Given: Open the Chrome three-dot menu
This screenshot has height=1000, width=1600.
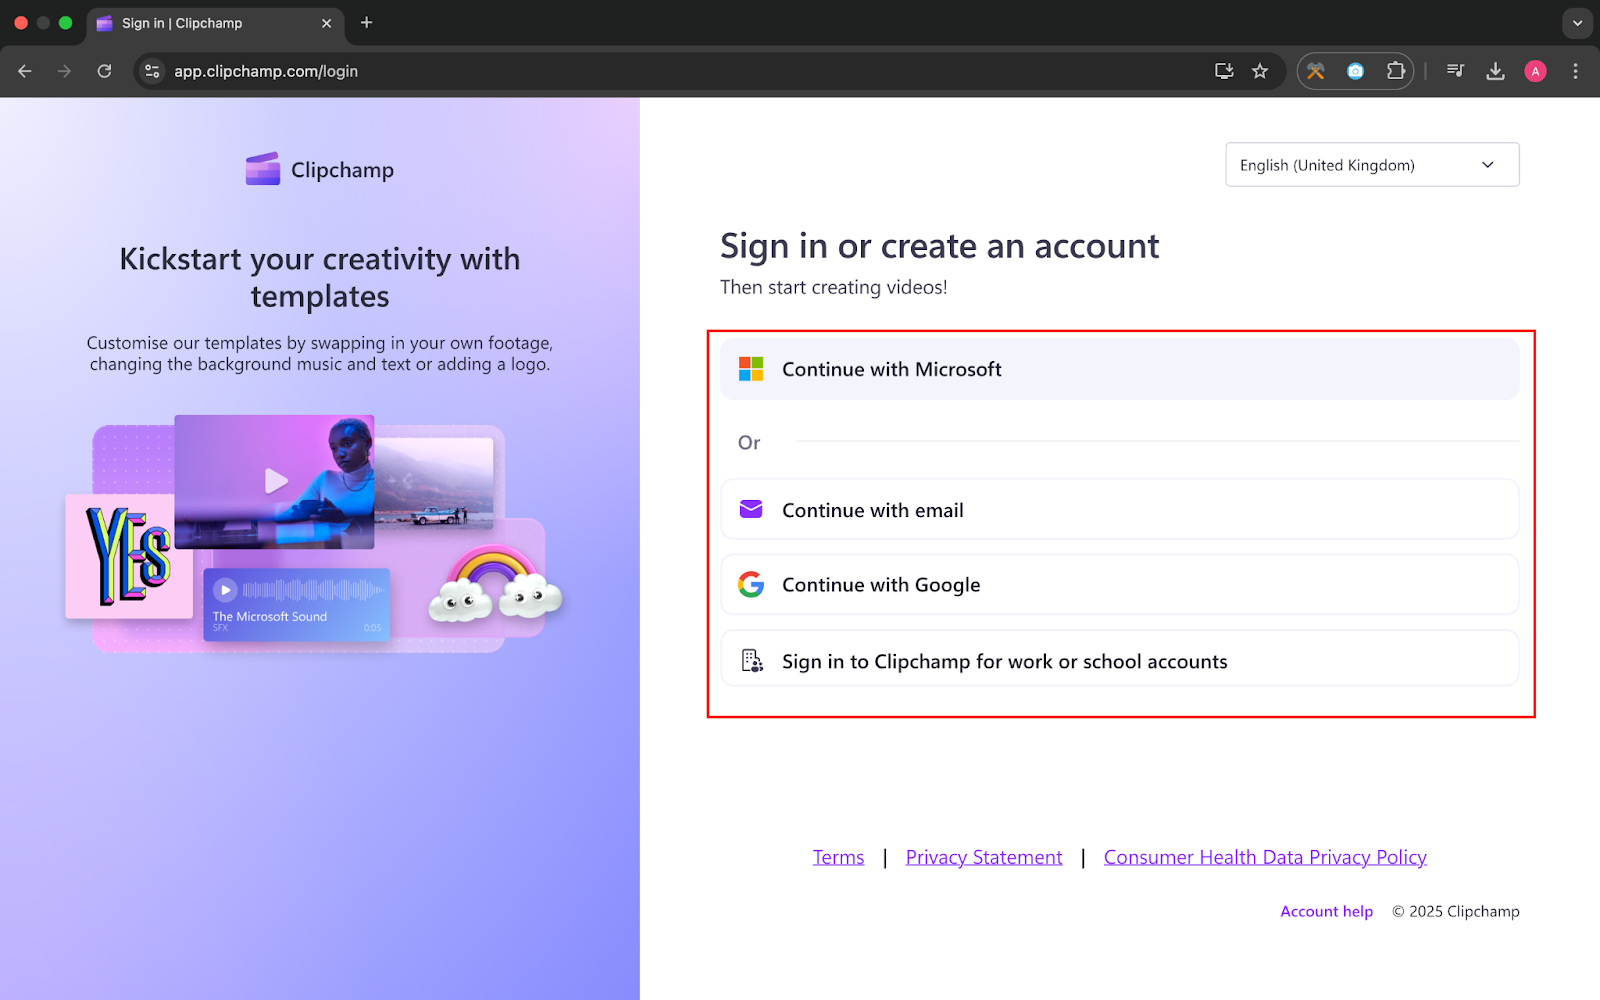Looking at the screenshot, I should [x=1575, y=71].
